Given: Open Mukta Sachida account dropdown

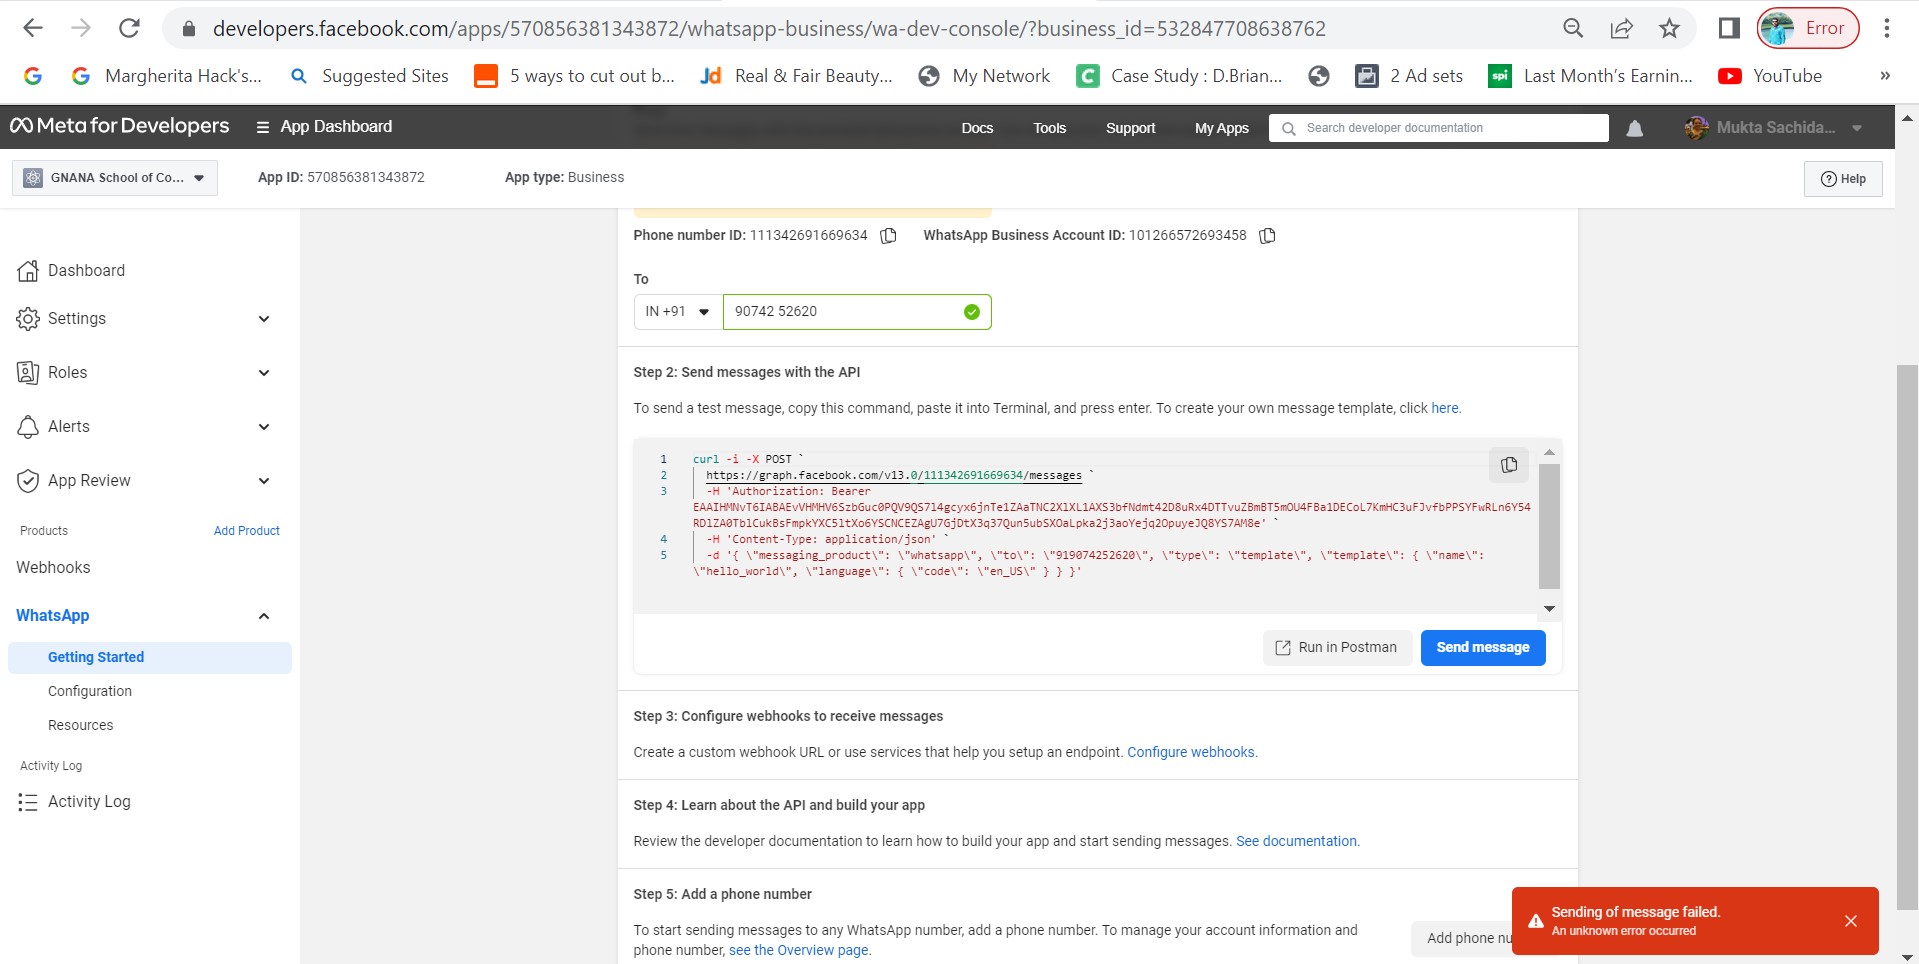Looking at the screenshot, I should click(x=1773, y=128).
